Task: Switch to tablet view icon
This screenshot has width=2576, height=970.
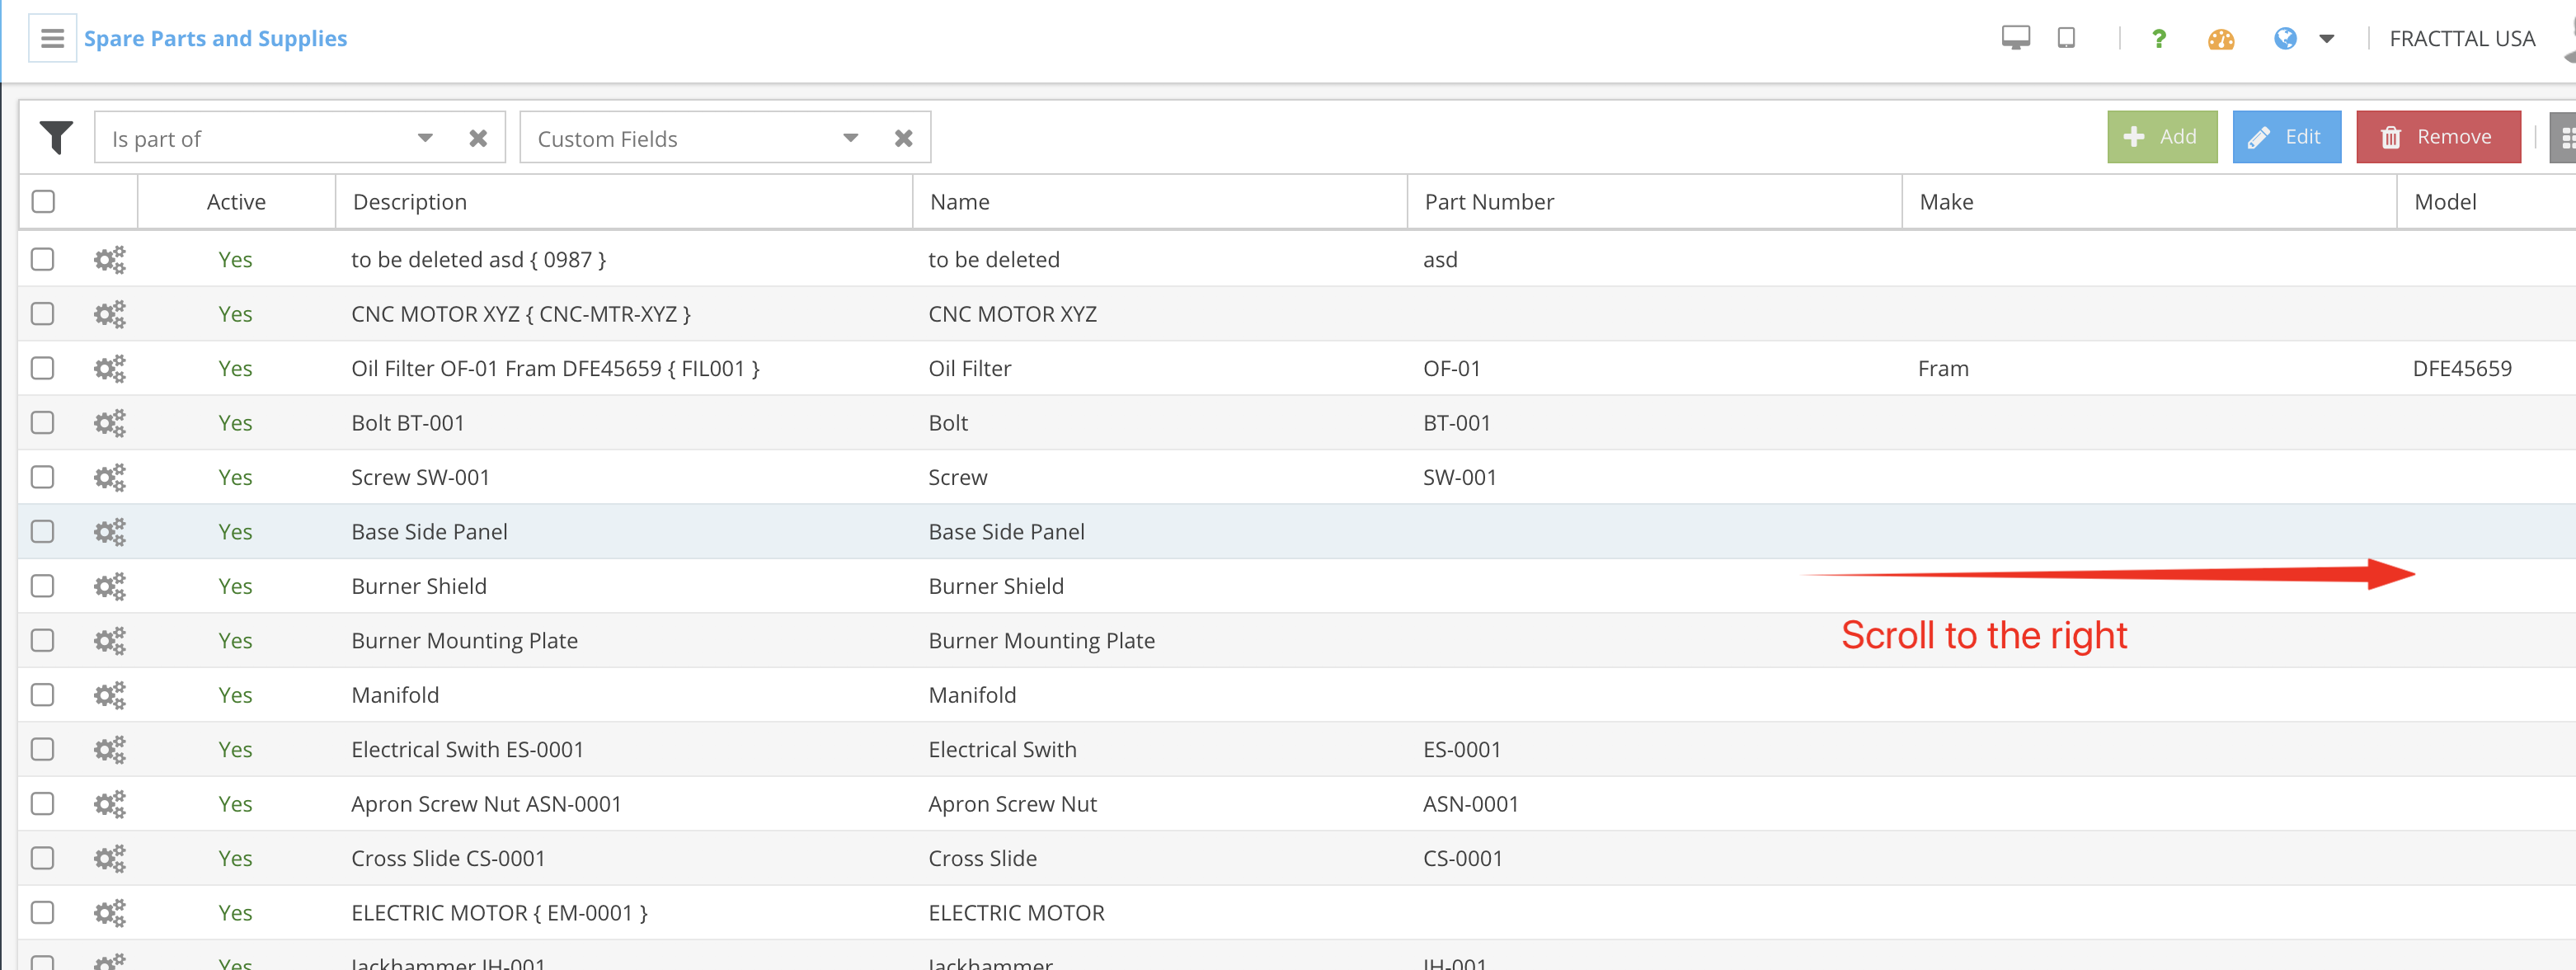Action: [x=2066, y=38]
